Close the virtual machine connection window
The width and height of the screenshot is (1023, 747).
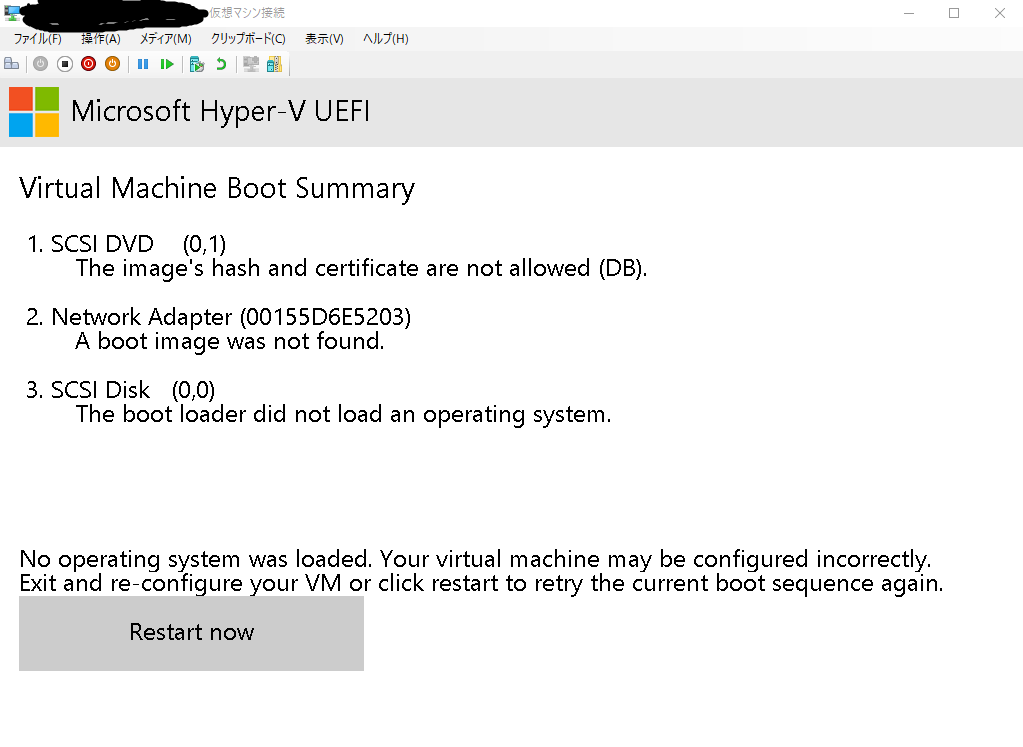coord(1000,13)
